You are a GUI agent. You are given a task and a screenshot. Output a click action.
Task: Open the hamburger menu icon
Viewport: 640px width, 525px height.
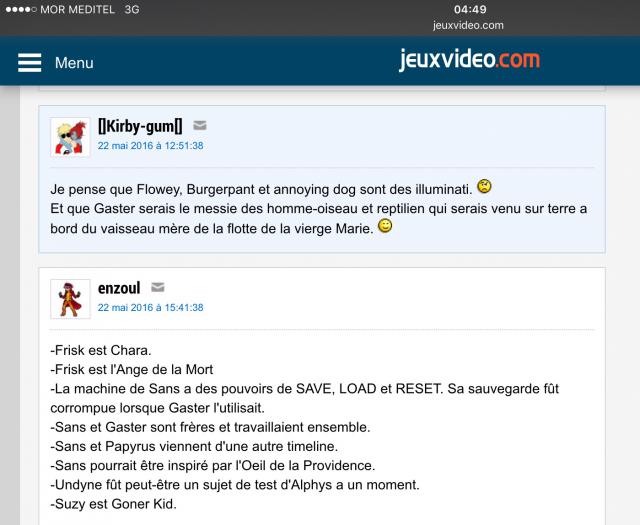[29, 63]
